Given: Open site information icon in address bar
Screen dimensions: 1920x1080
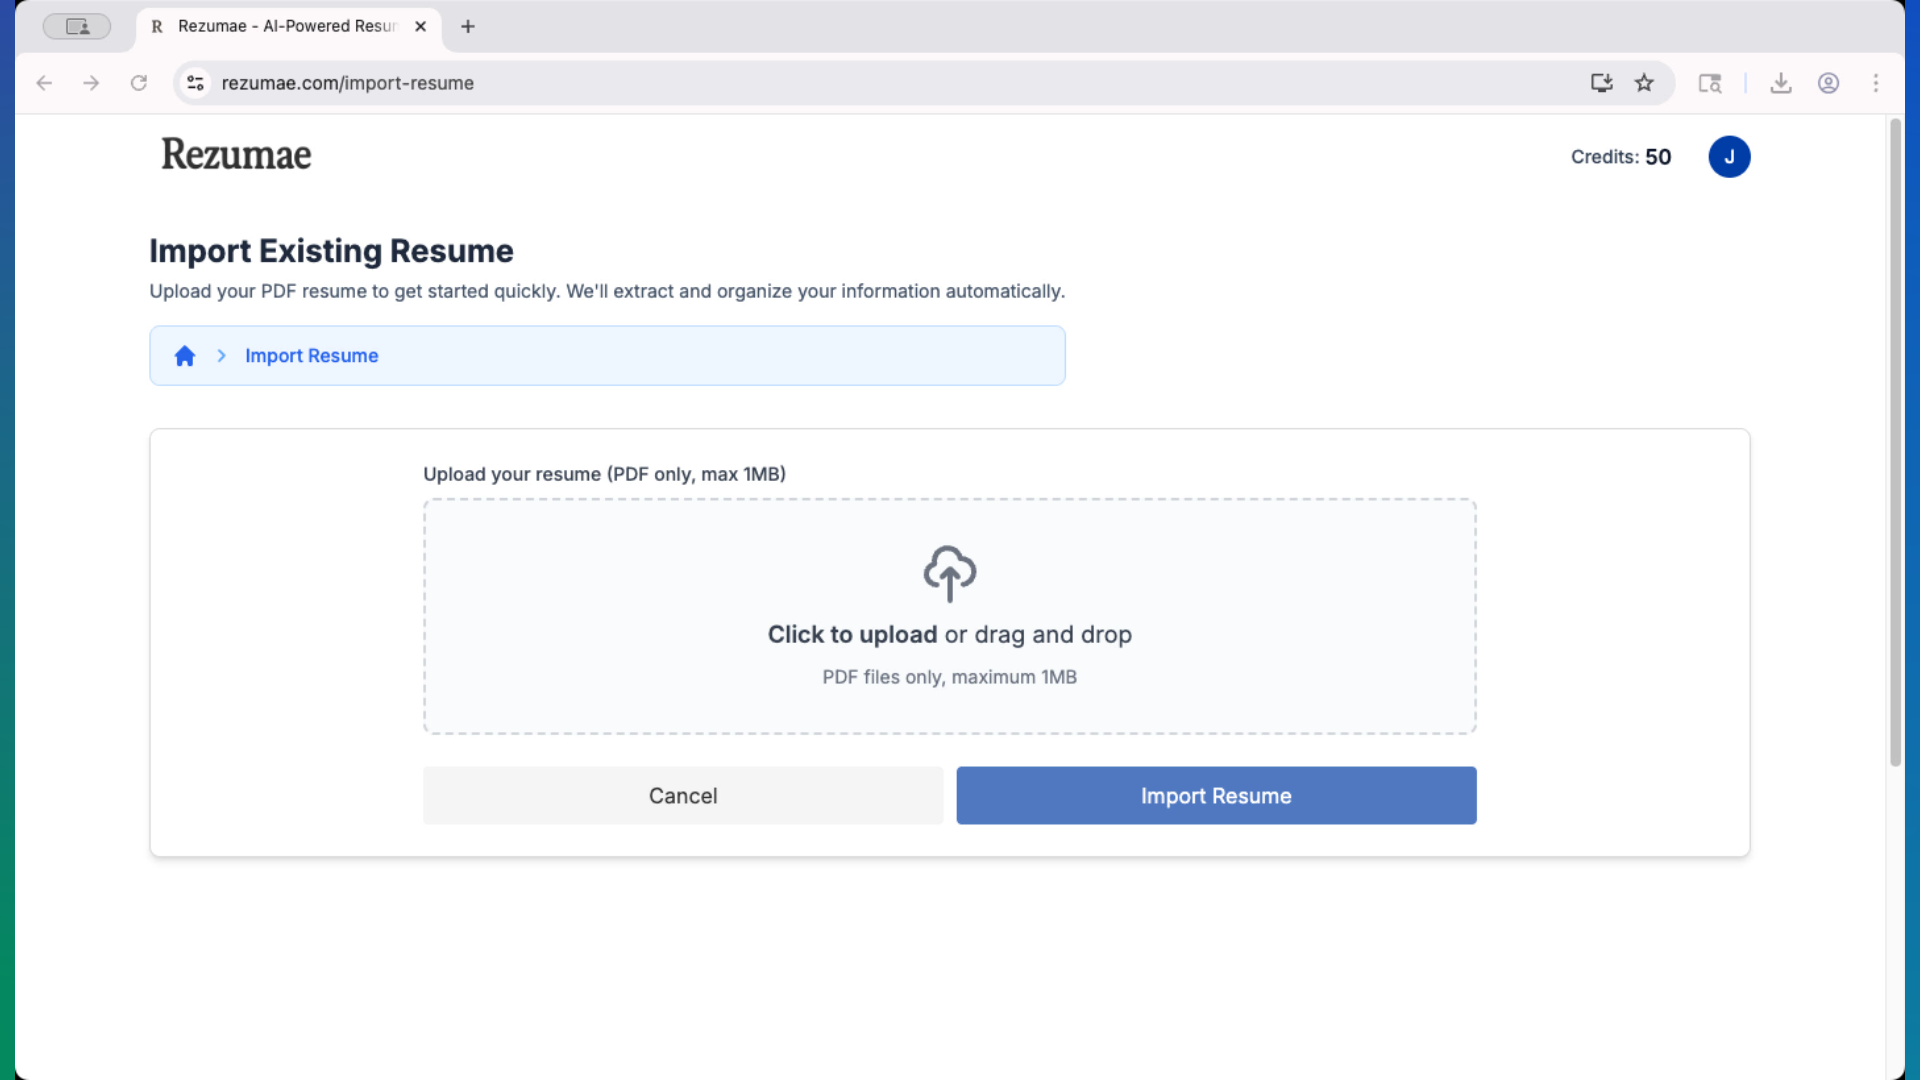Looking at the screenshot, I should point(196,83).
